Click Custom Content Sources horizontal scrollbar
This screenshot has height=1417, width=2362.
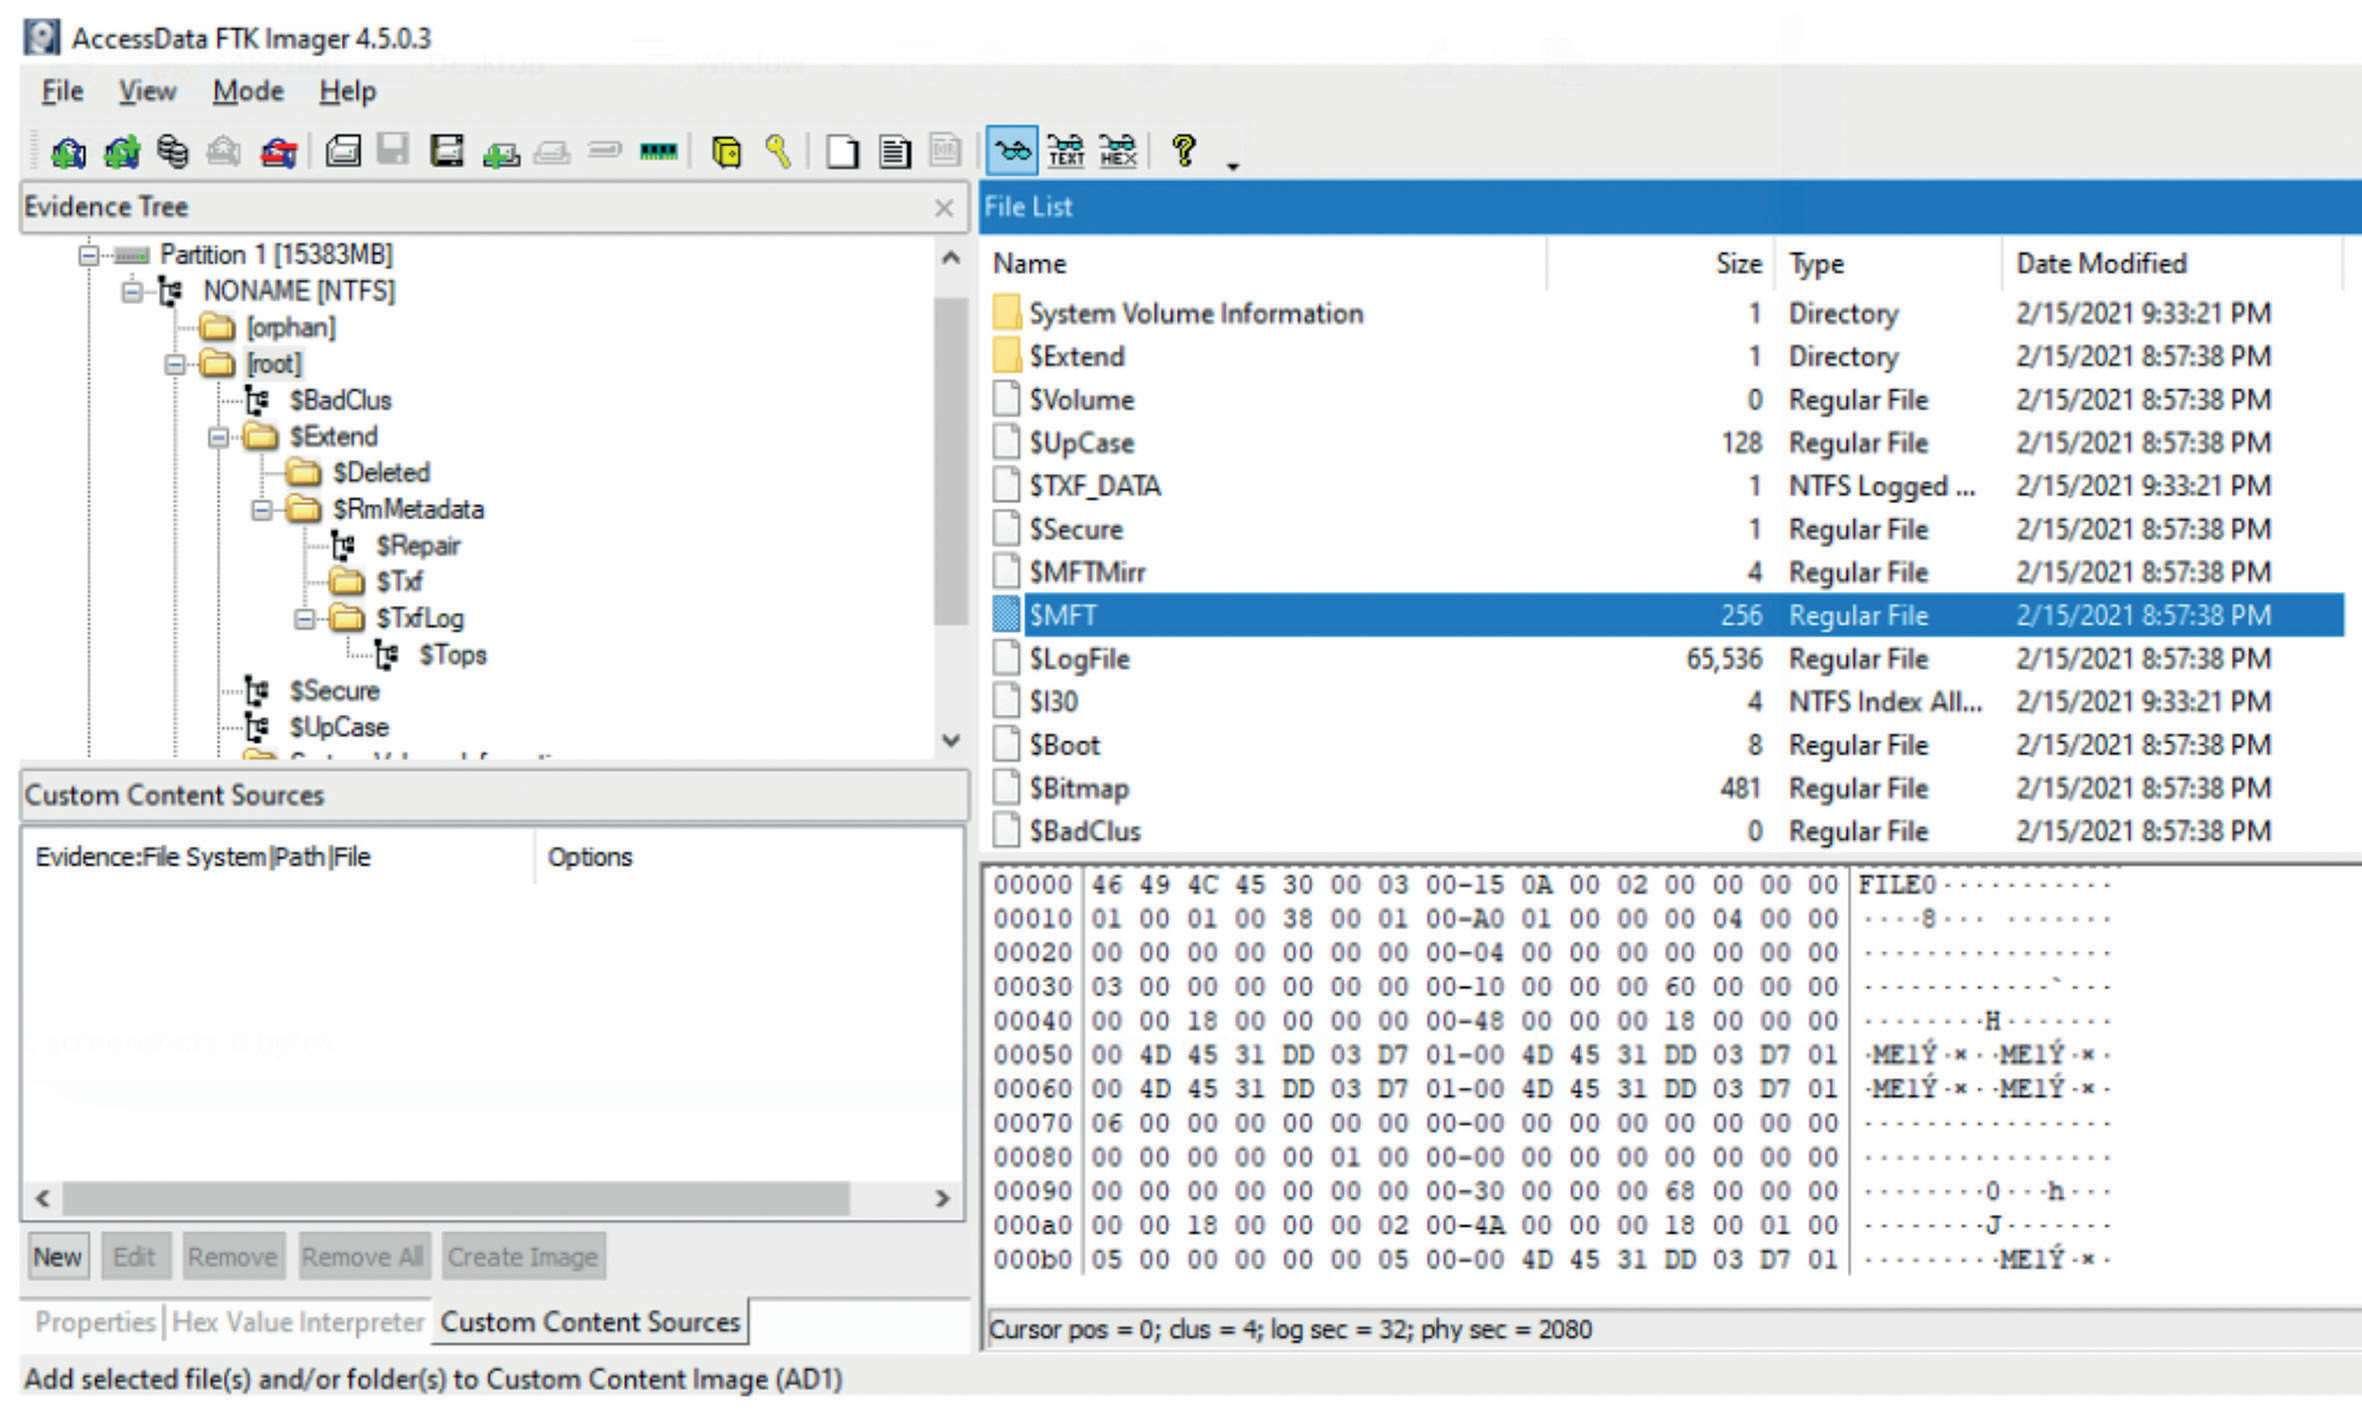pos(455,1198)
